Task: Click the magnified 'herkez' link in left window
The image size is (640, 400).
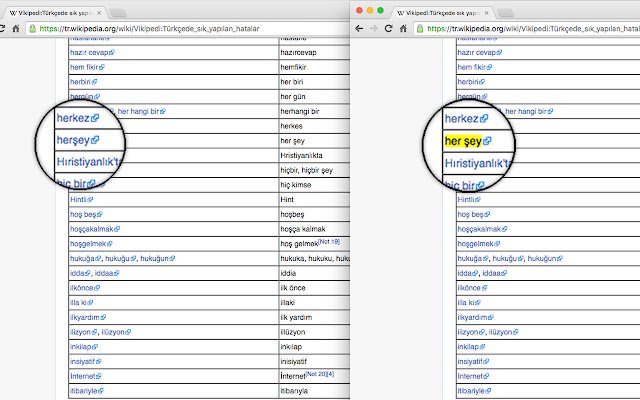Action: pos(73,118)
